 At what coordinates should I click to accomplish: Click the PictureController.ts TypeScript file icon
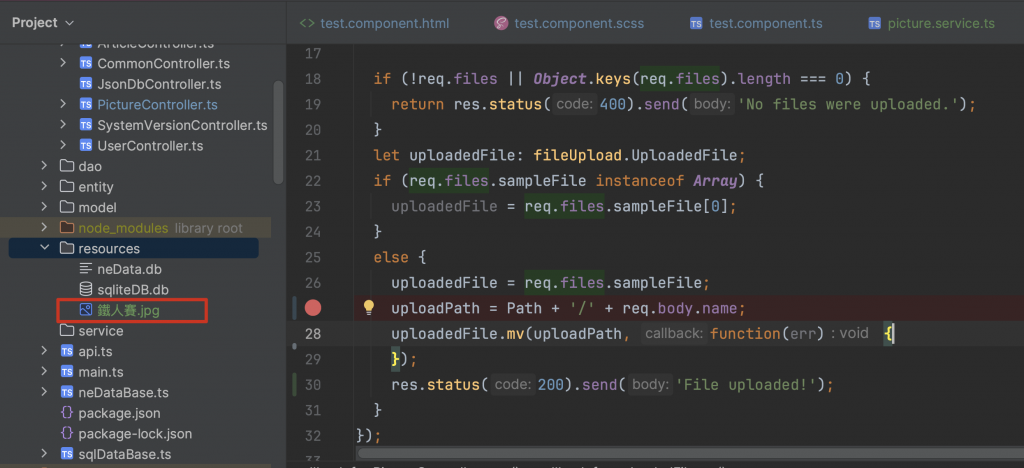click(x=85, y=104)
